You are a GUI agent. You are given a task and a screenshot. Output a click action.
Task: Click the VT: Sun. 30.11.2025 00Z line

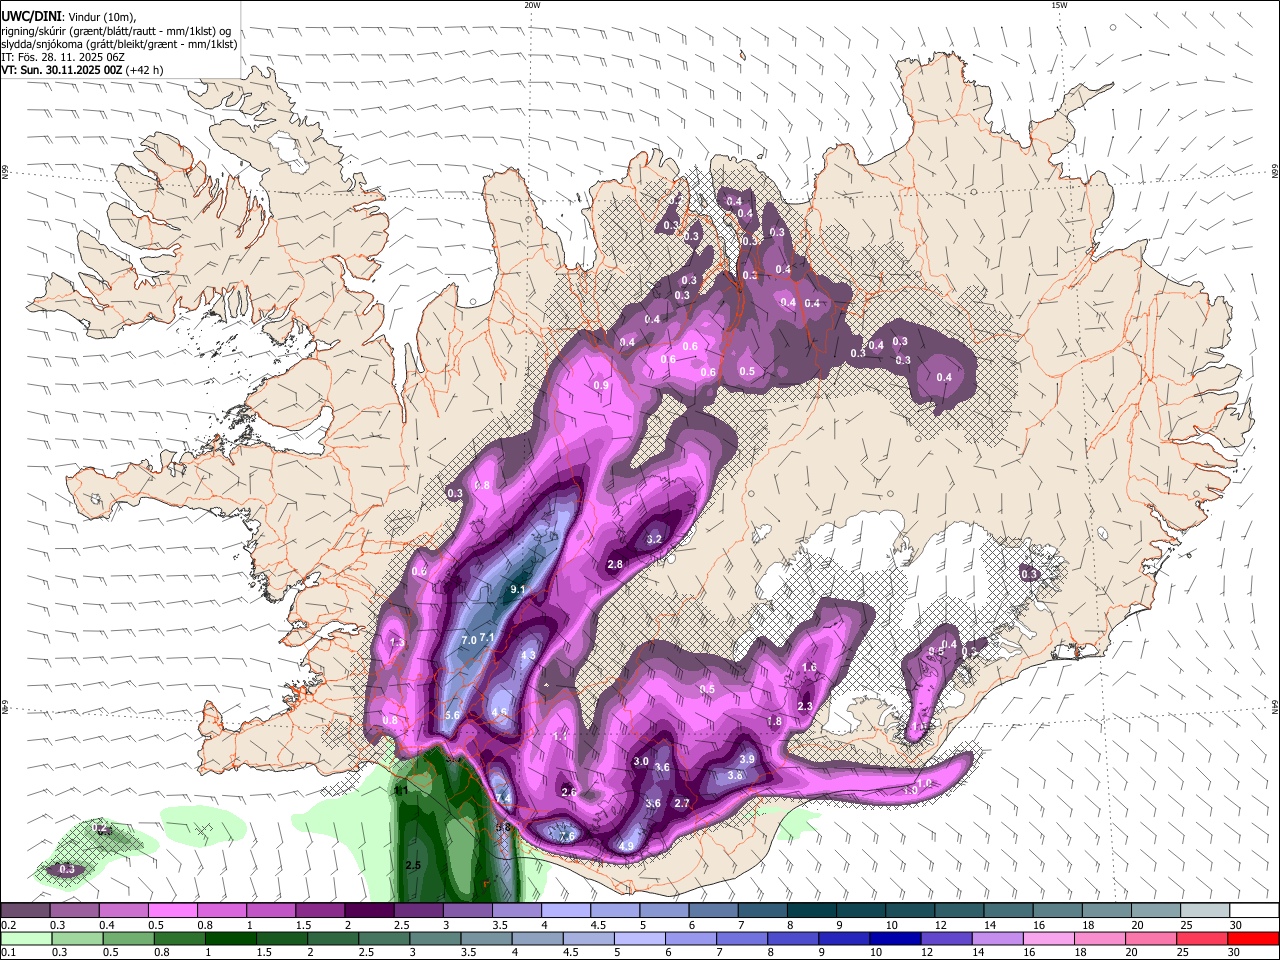click(x=82, y=70)
